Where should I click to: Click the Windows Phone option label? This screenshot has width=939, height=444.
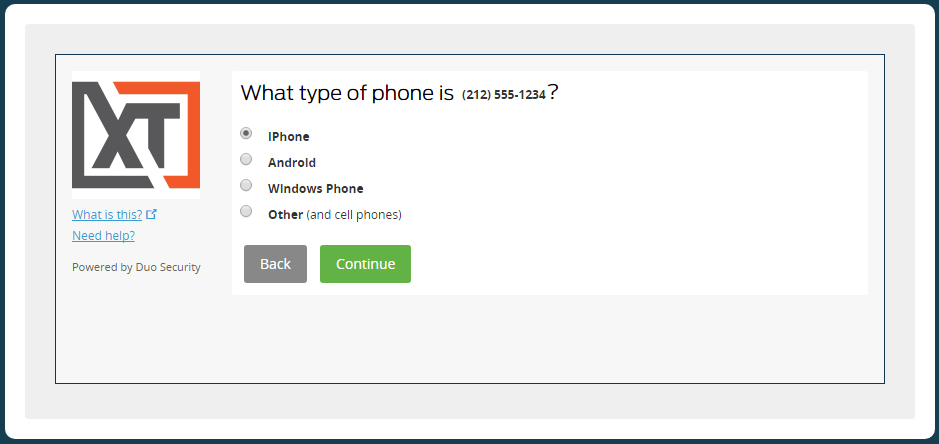316,189
